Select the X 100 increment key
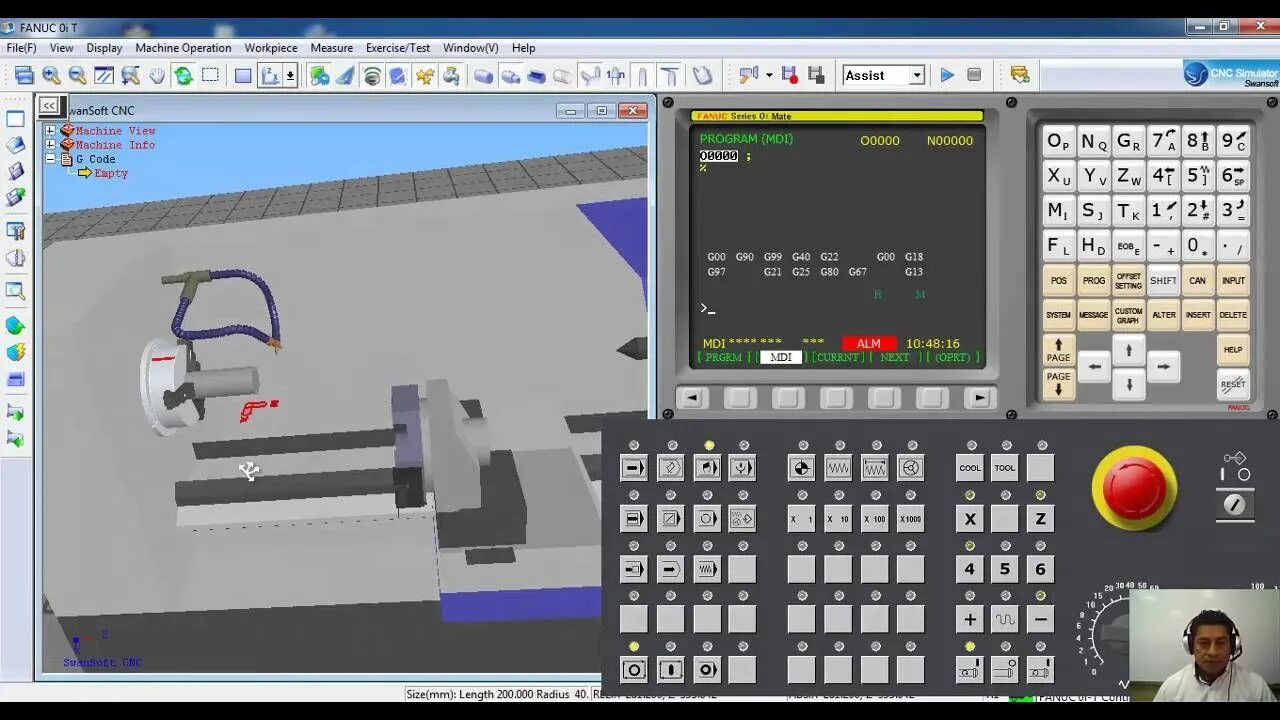This screenshot has height=720, width=1280. [874, 518]
